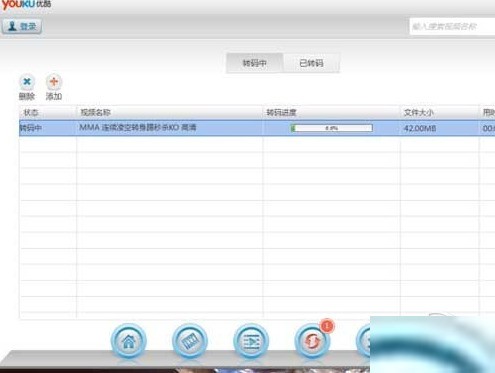Open the home icon in bottom dock
Image resolution: width=495 pixels, height=373 pixels.
(129, 341)
